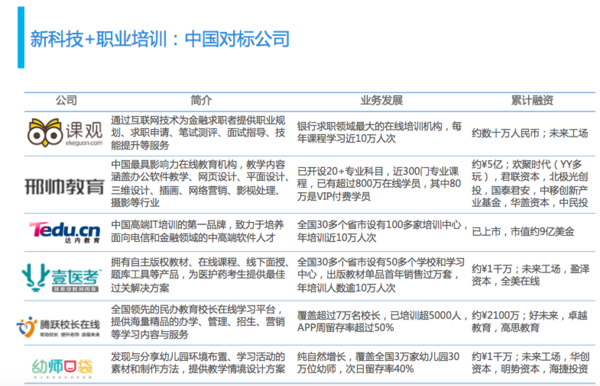The width and height of the screenshot is (600, 386).
Task: Select the 累计融资 column header
Action: (x=532, y=100)
